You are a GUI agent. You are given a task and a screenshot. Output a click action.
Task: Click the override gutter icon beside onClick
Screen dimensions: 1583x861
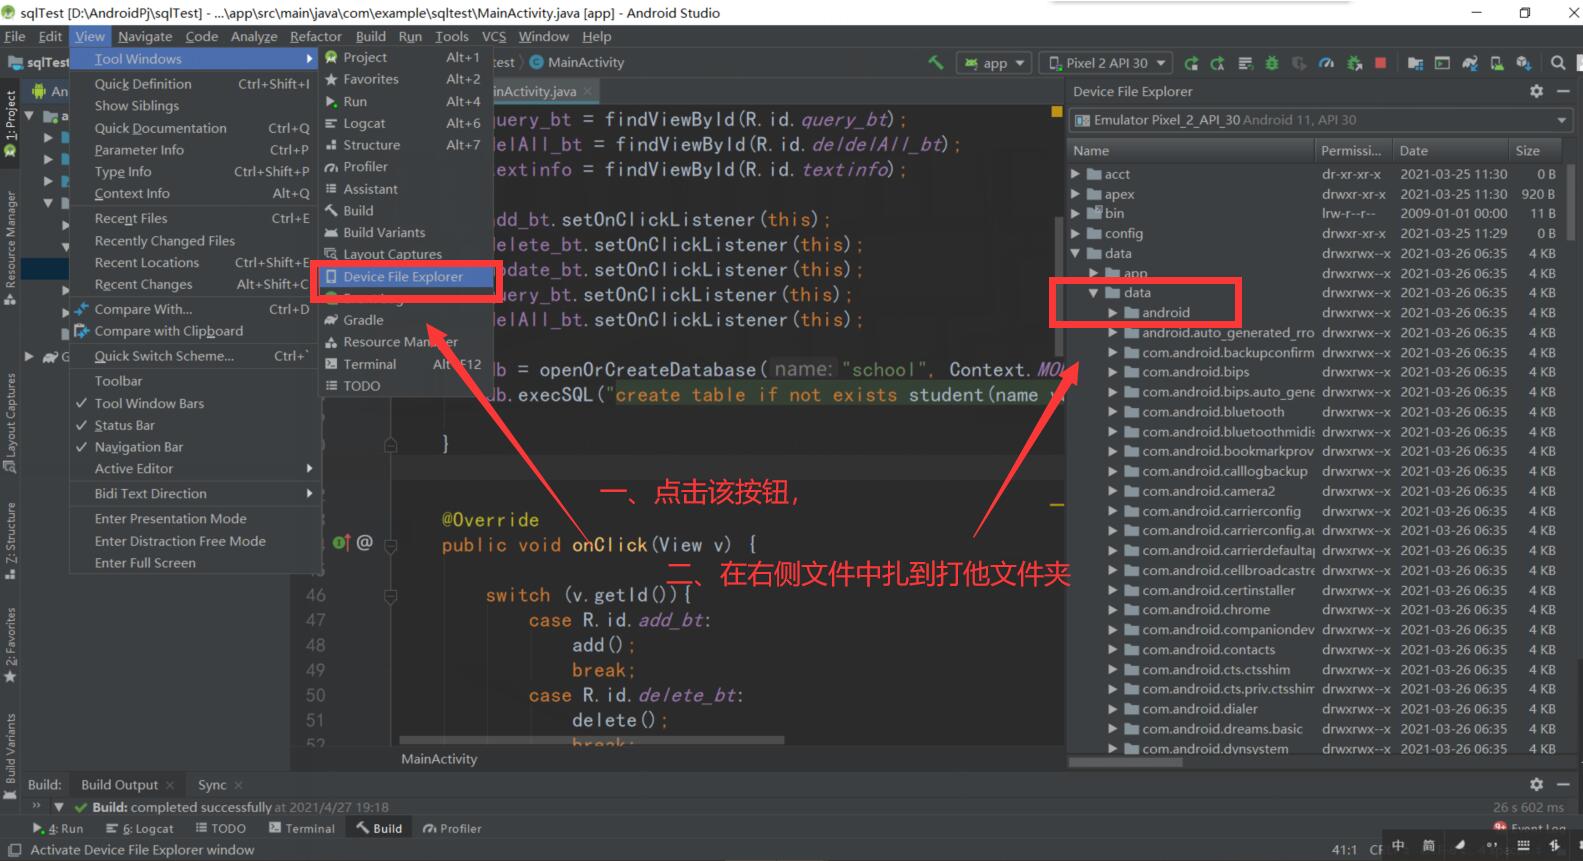click(341, 543)
